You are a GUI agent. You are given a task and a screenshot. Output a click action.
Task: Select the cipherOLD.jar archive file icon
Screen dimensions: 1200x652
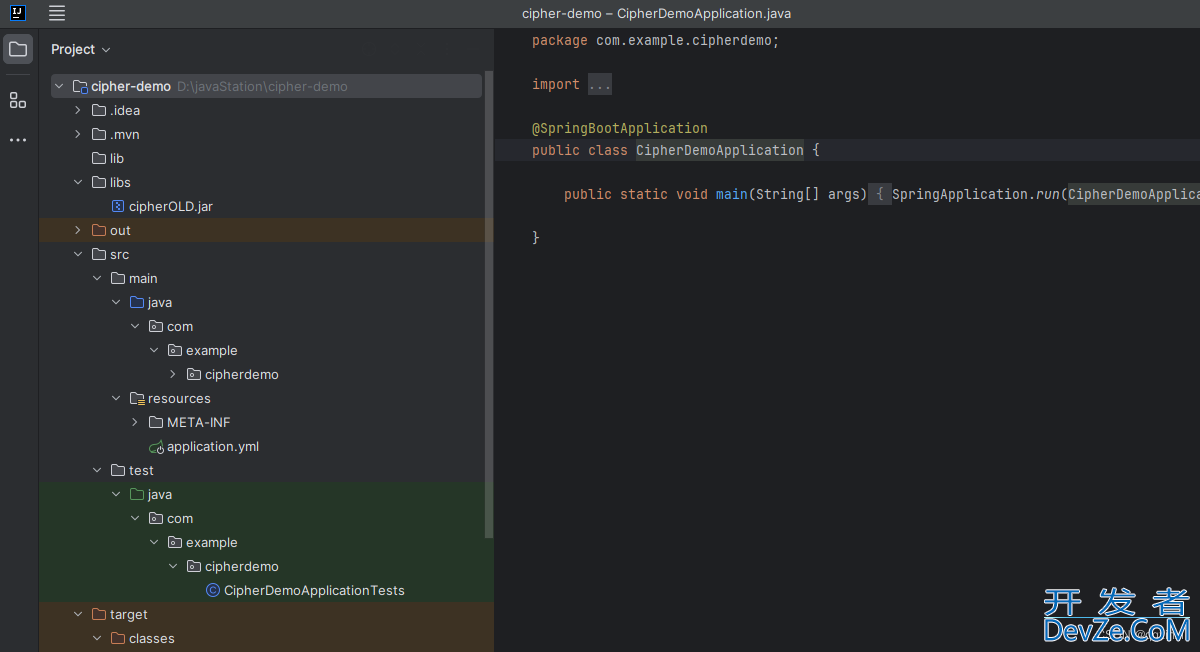coord(117,206)
